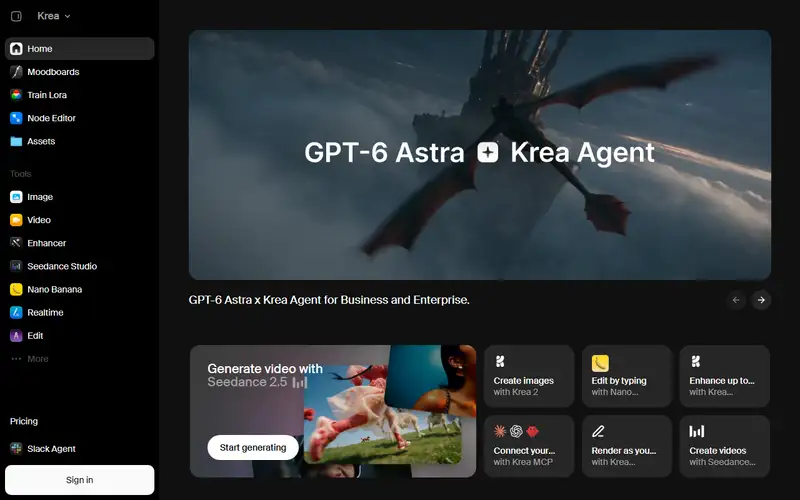This screenshot has height=500, width=800.
Task: Click the Krea logo on Create images card
Action: pos(500,362)
